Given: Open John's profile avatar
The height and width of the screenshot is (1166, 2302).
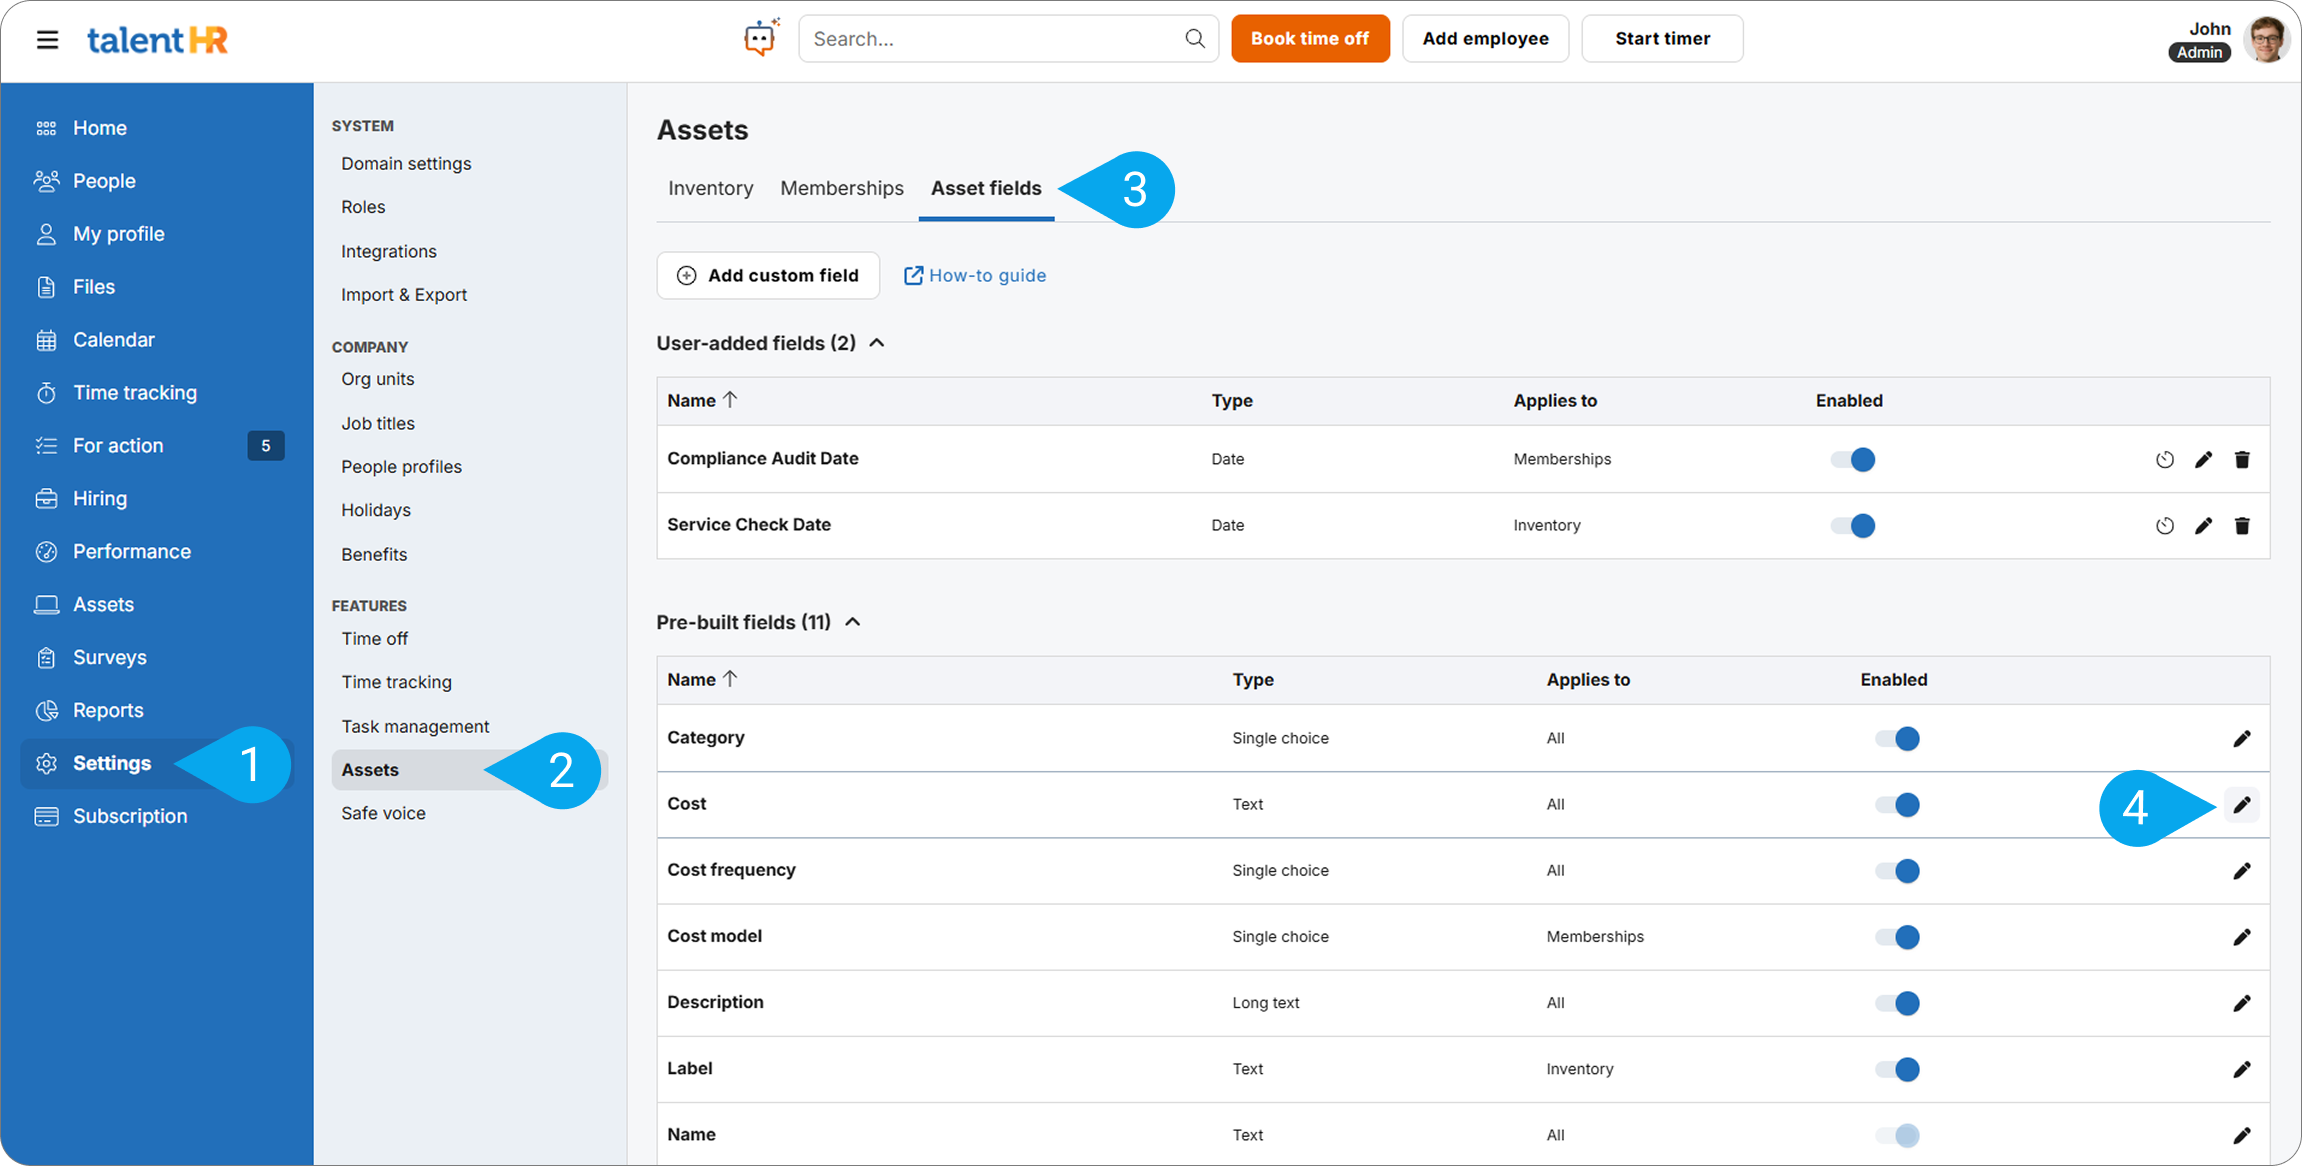Looking at the screenshot, I should tap(2265, 40).
